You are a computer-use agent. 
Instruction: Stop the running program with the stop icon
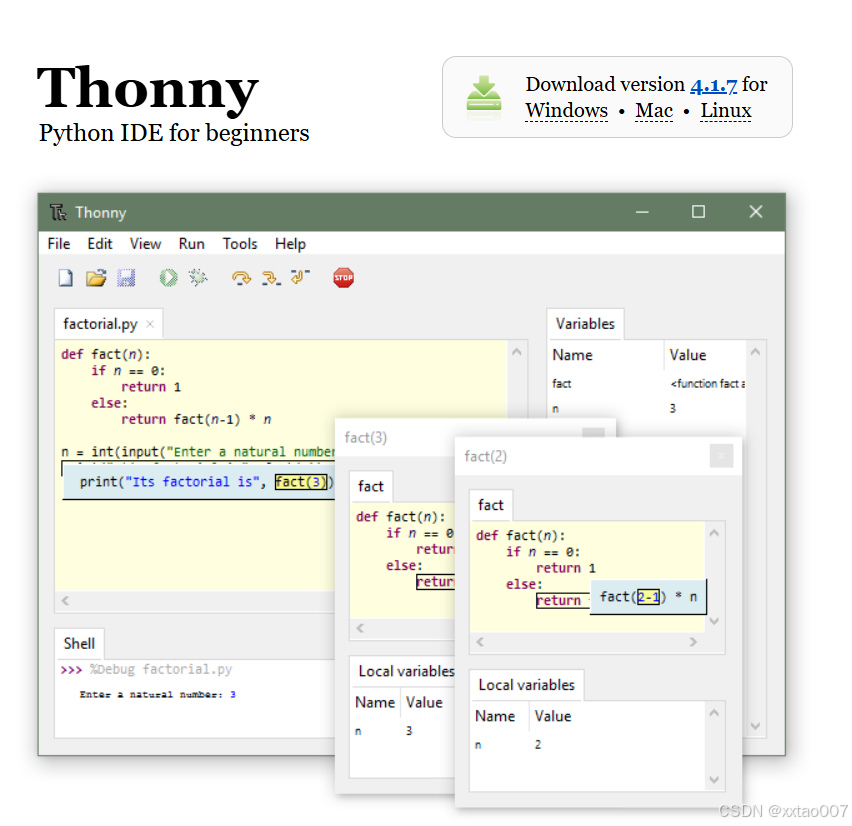coord(343,277)
